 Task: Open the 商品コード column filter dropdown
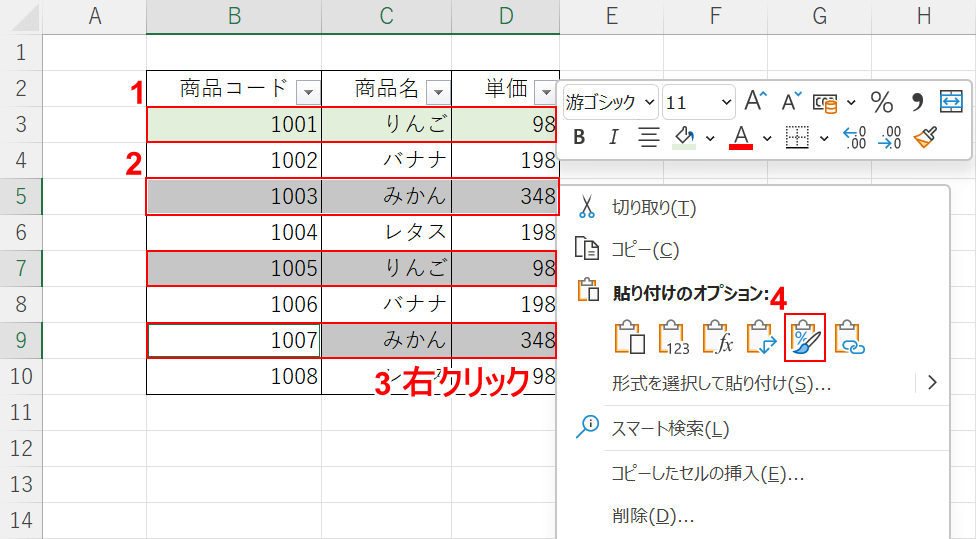click(x=308, y=92)
